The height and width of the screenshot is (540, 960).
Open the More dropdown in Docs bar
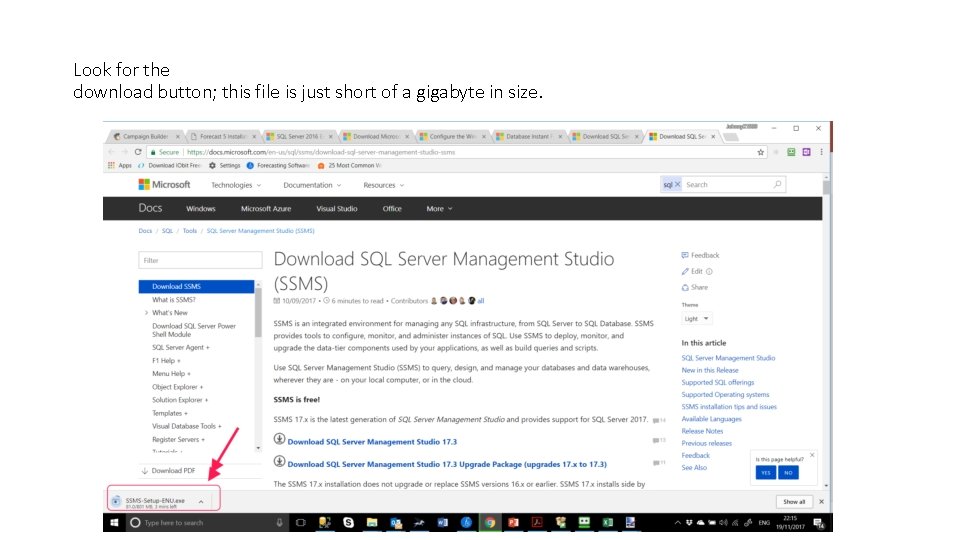[x=439, y=209]
